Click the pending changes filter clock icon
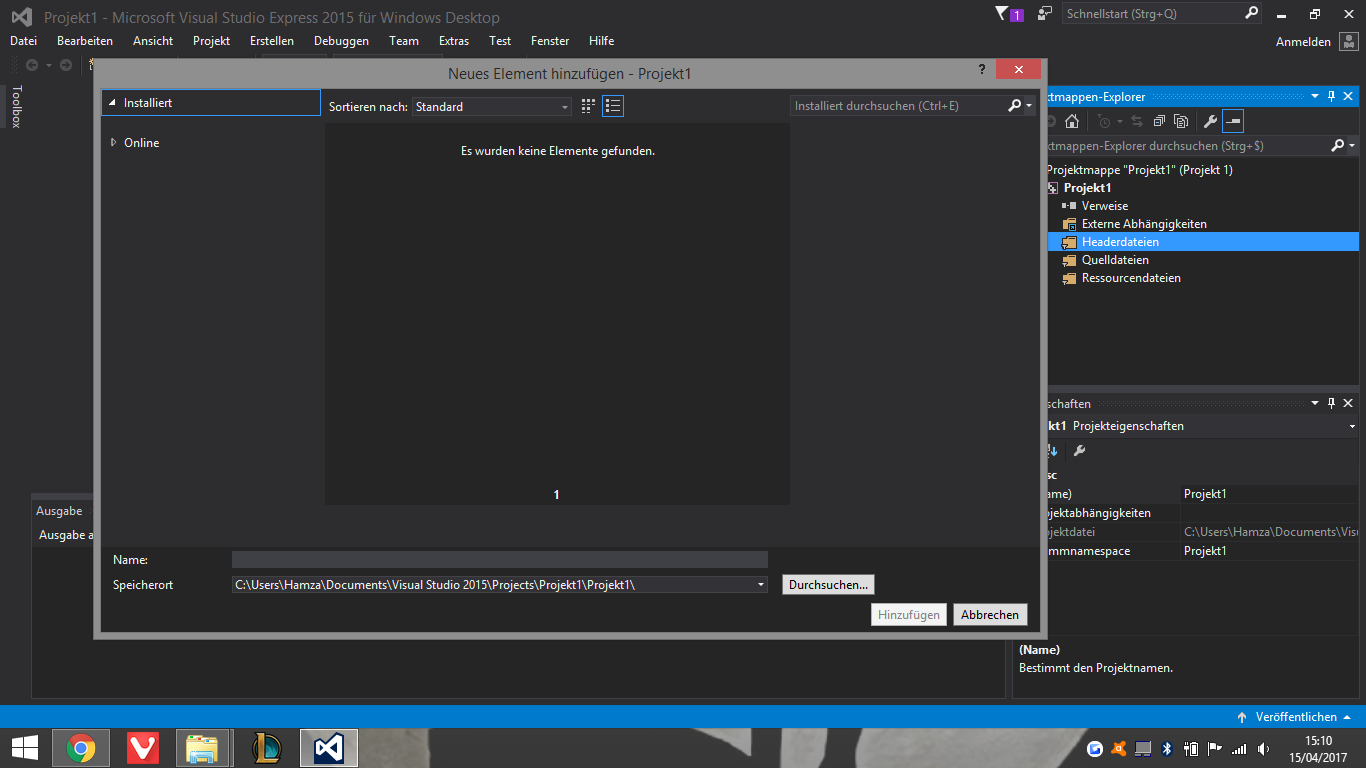 click(1104, 121)
